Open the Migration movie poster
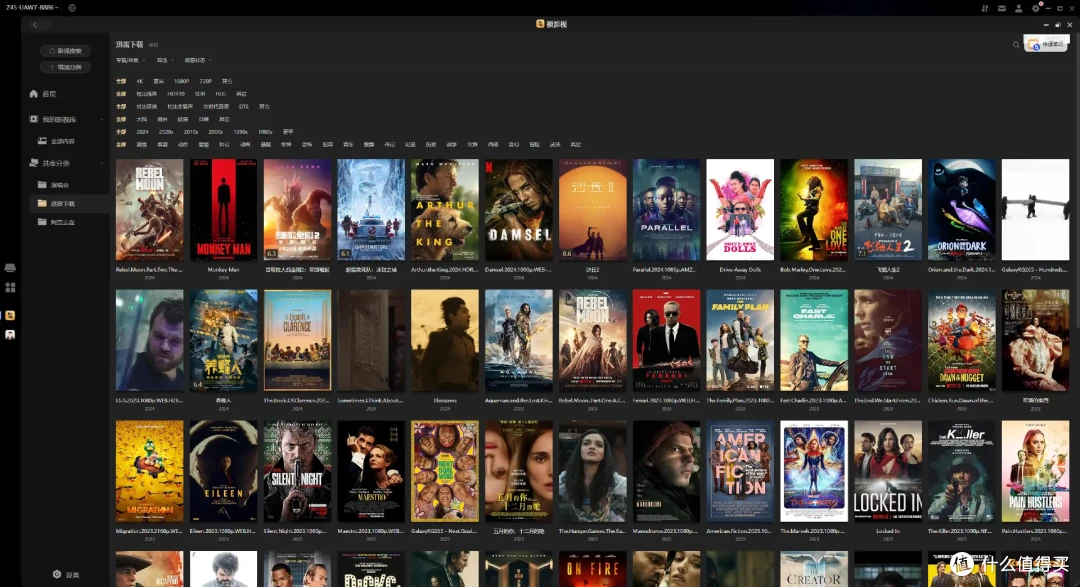This screenshot has height=587, width=1080. click(149, 471)
